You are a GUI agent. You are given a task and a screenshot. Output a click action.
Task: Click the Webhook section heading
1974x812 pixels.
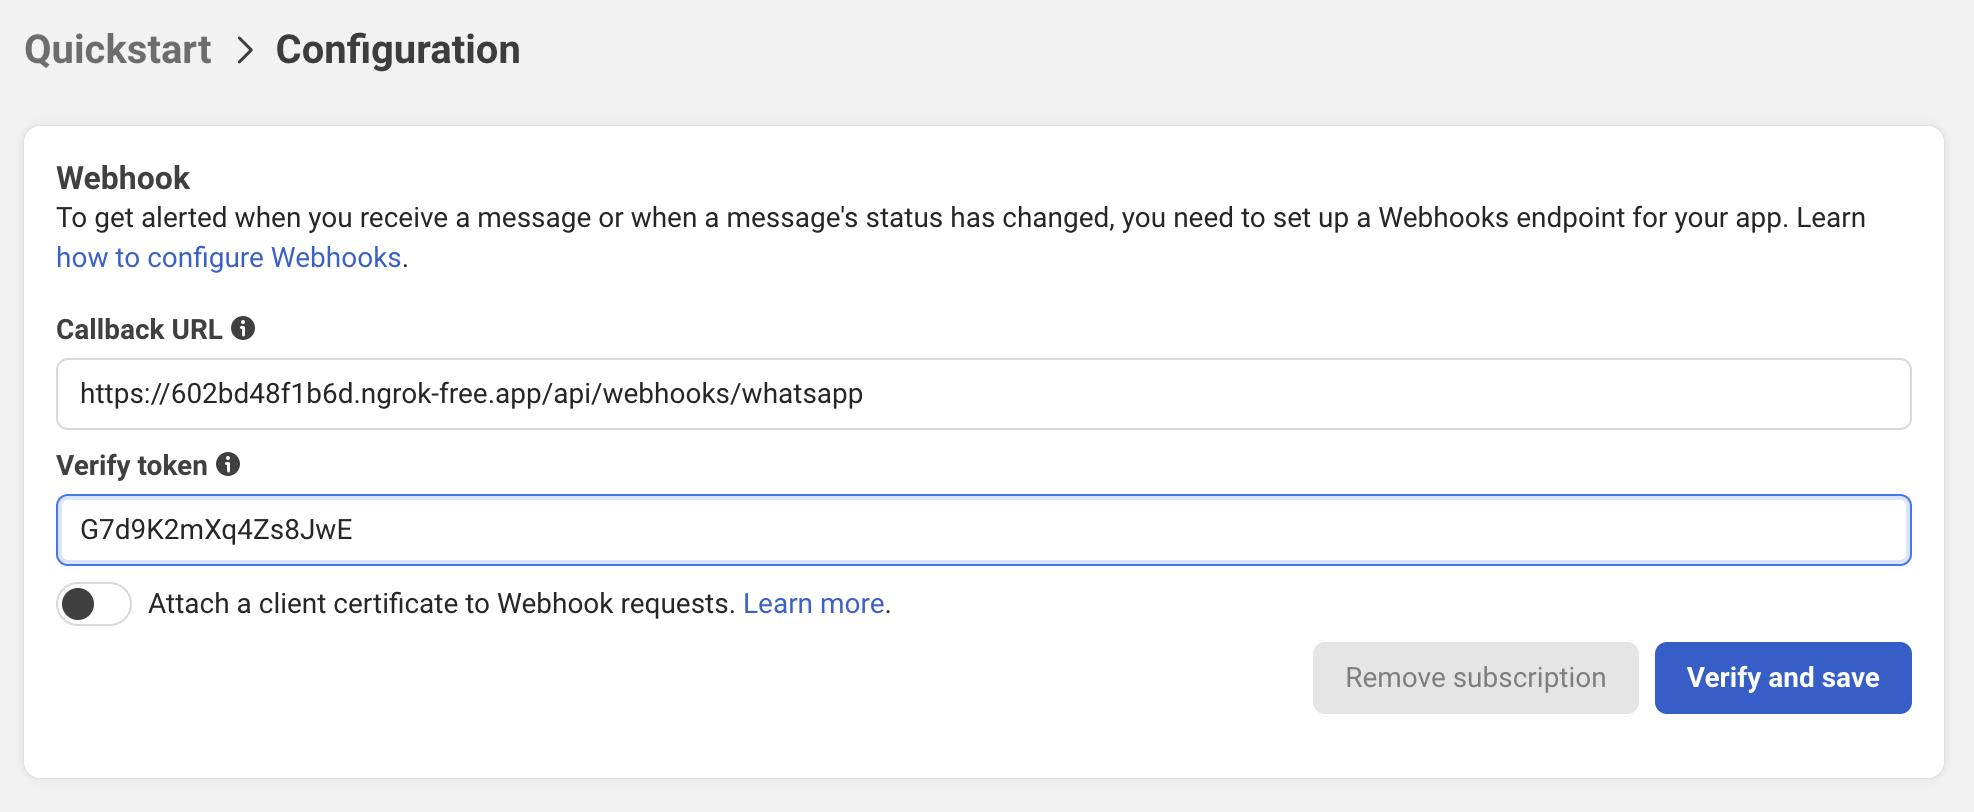tap(123, 177)
